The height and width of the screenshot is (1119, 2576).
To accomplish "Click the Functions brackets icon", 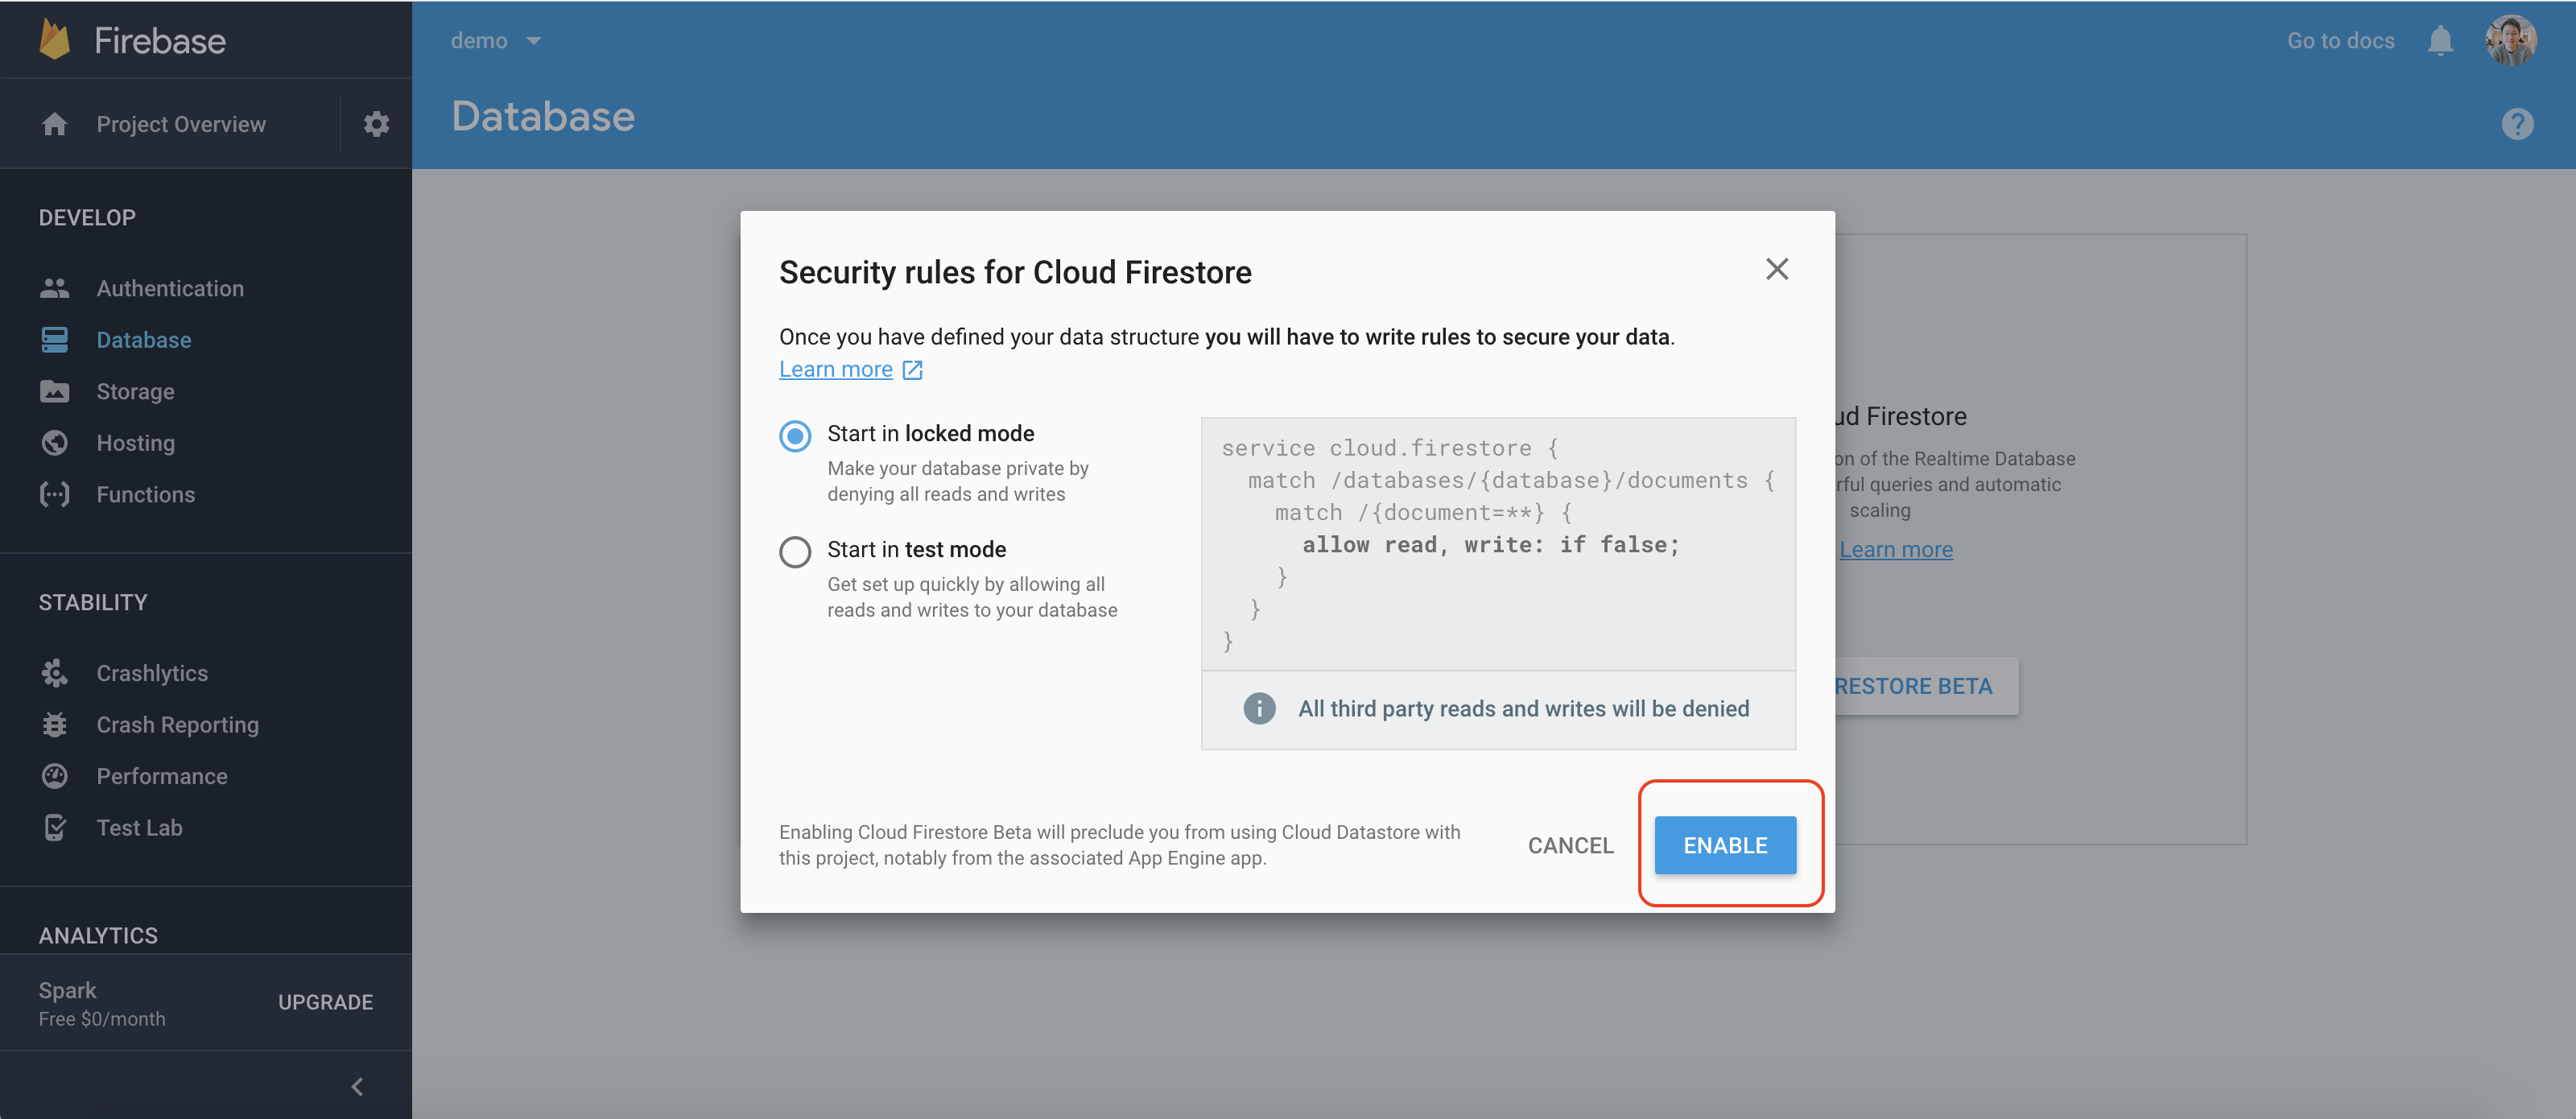I will coord(55,495).
